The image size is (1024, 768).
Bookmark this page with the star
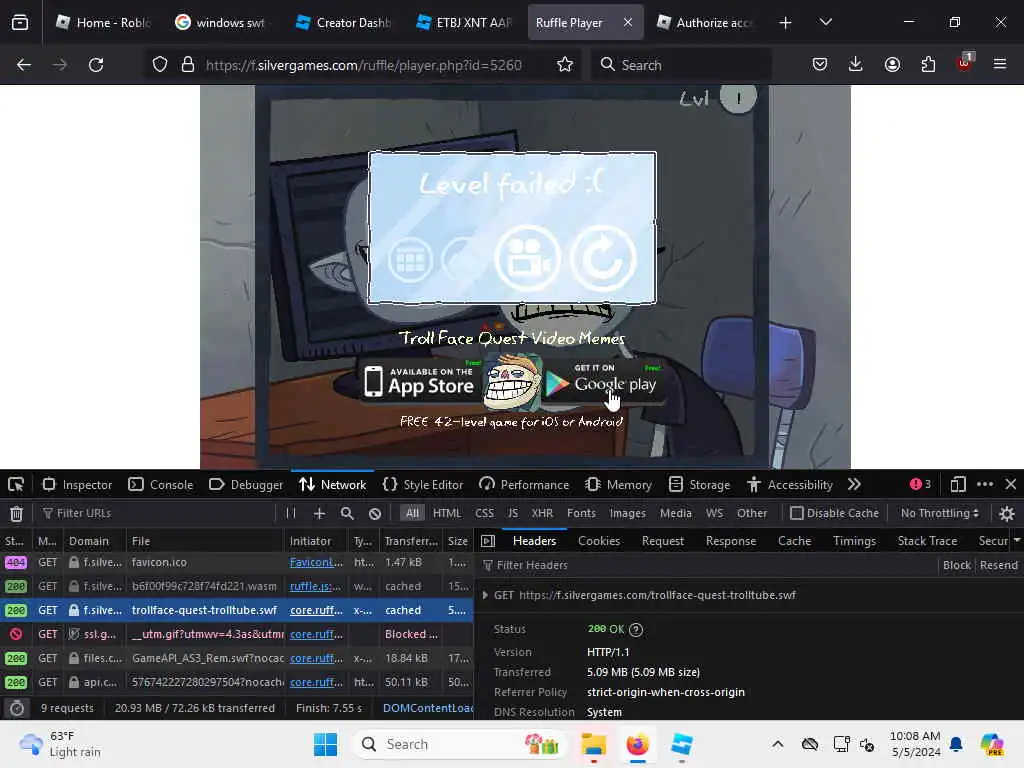click(x=565, y=65)
